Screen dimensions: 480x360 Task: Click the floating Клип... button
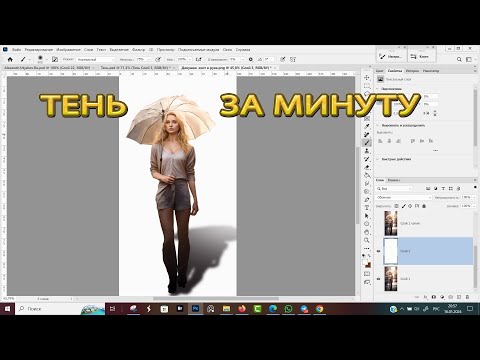tap(421, 57)
